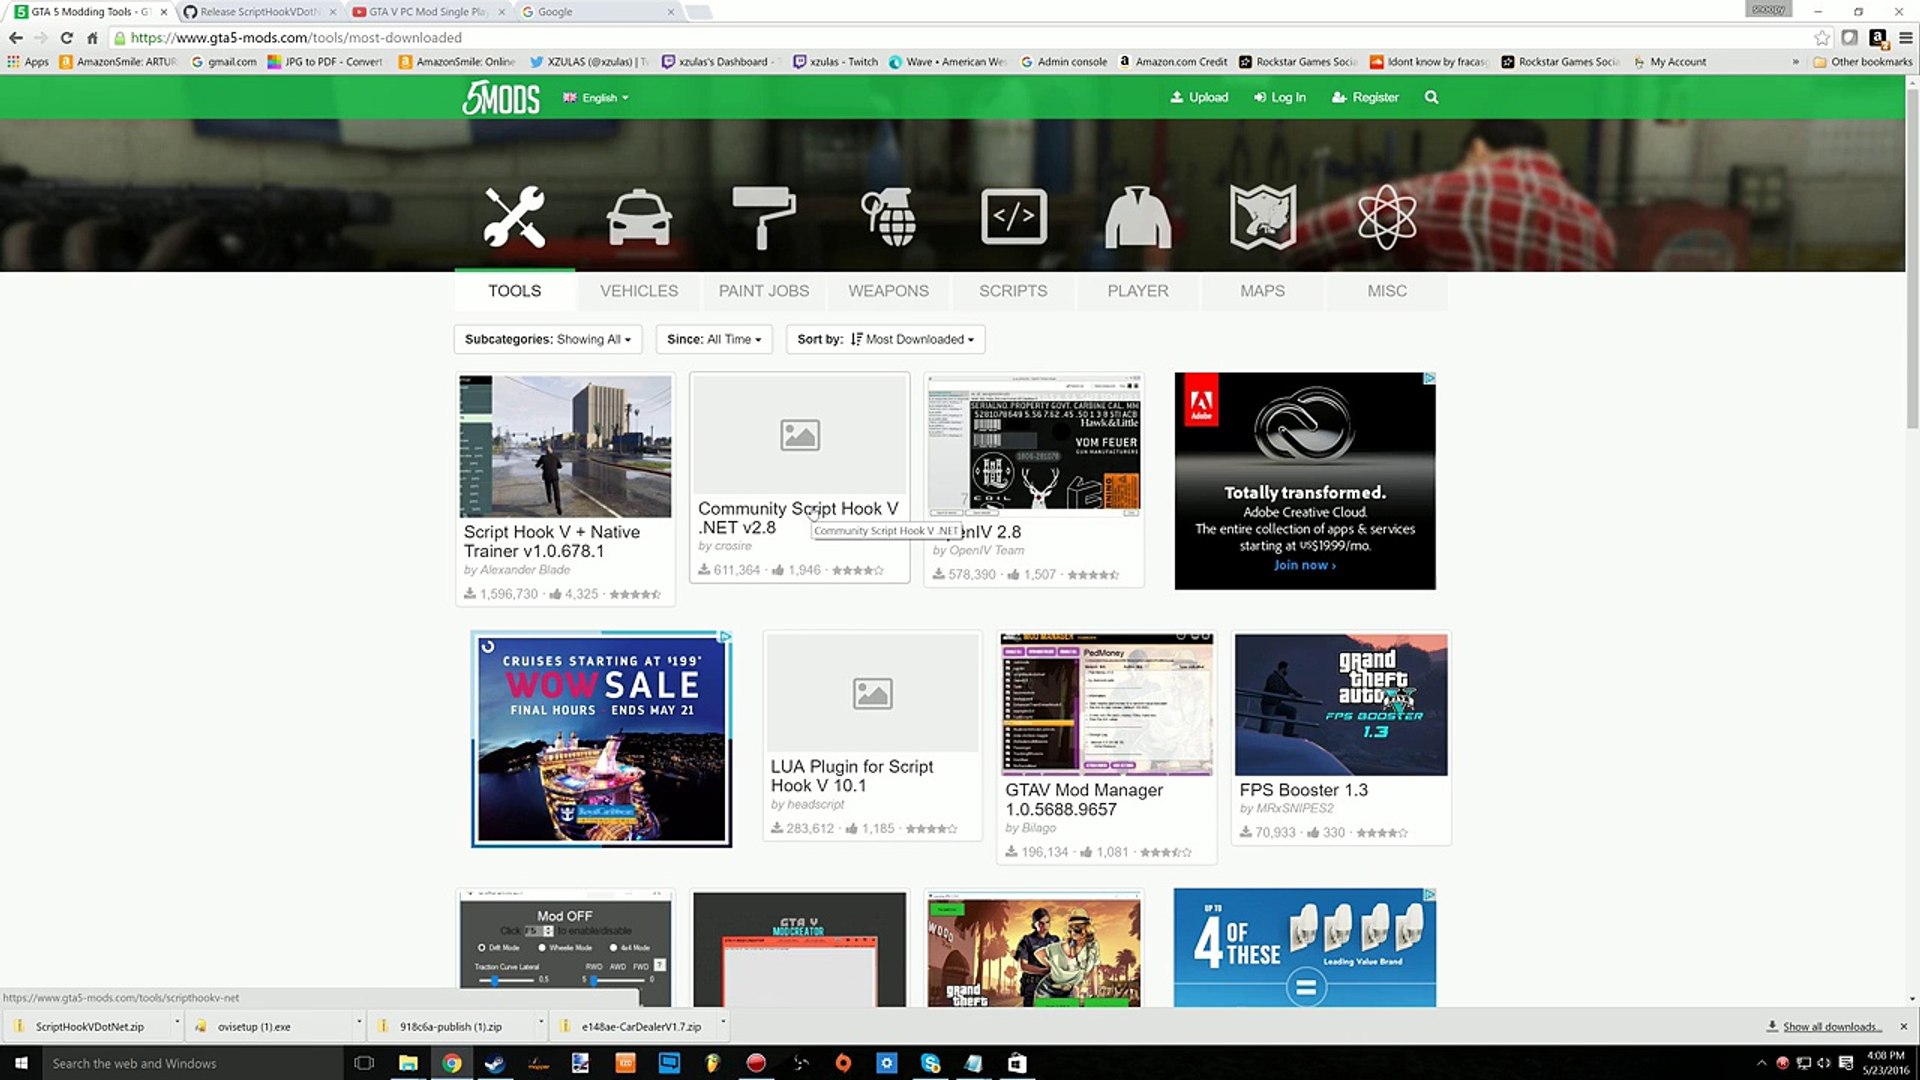The image size is (1920, 1080).
Task: Open e148ae-CarDealerV1.7.zip download options arrow
Action: [722, 1023]
